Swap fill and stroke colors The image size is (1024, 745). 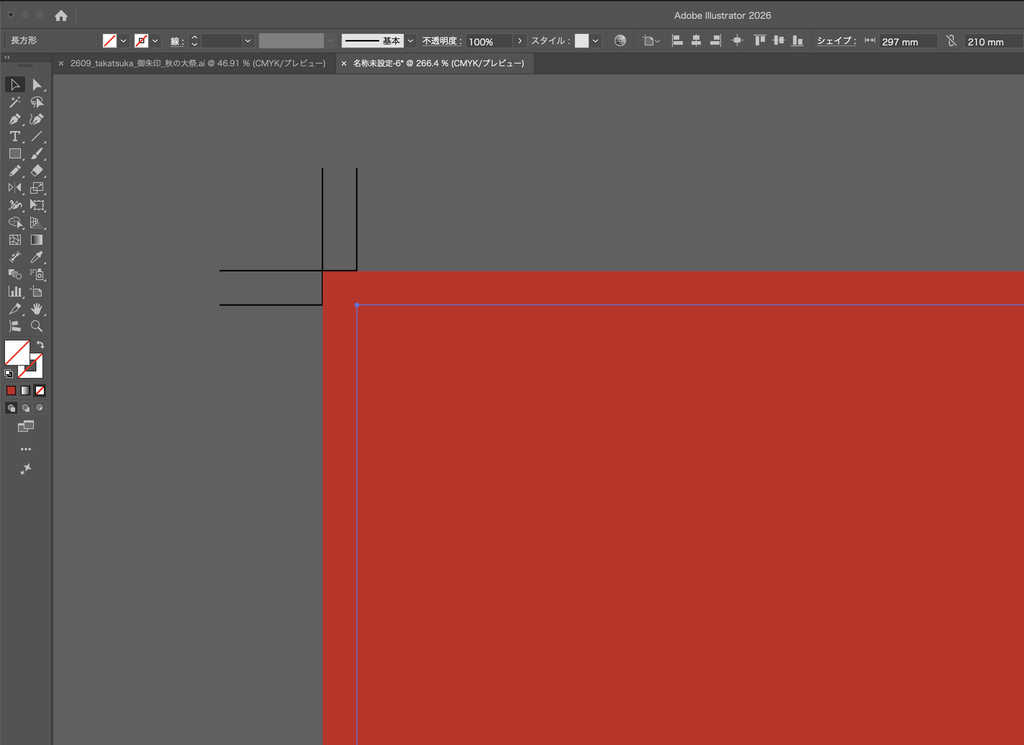(x=40, y=344)
